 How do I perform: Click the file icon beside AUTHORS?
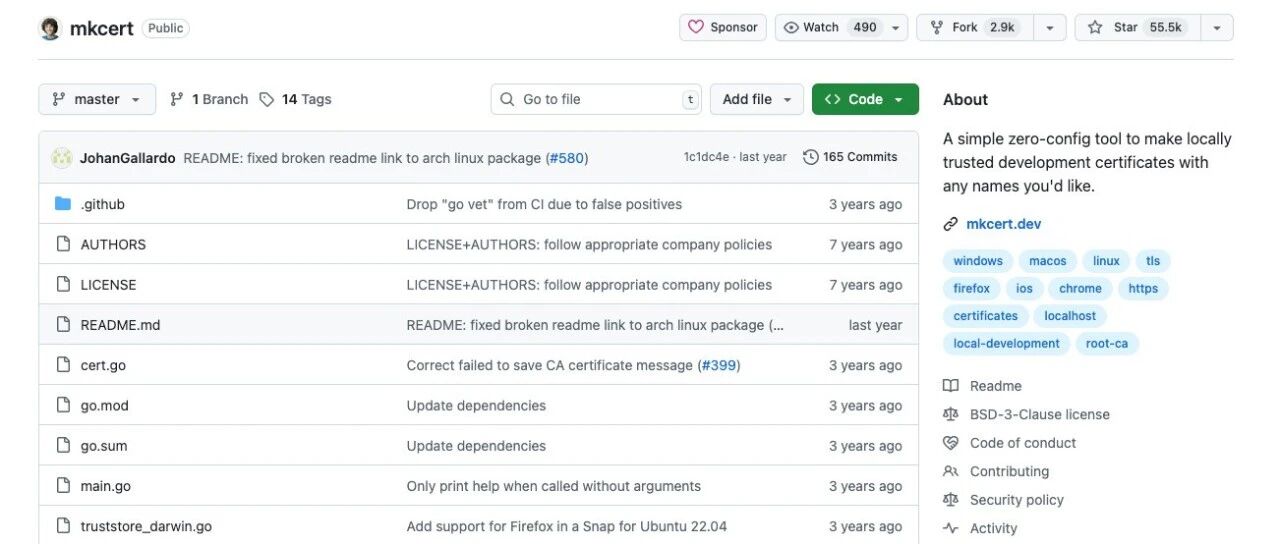click(x=63, y=244)
